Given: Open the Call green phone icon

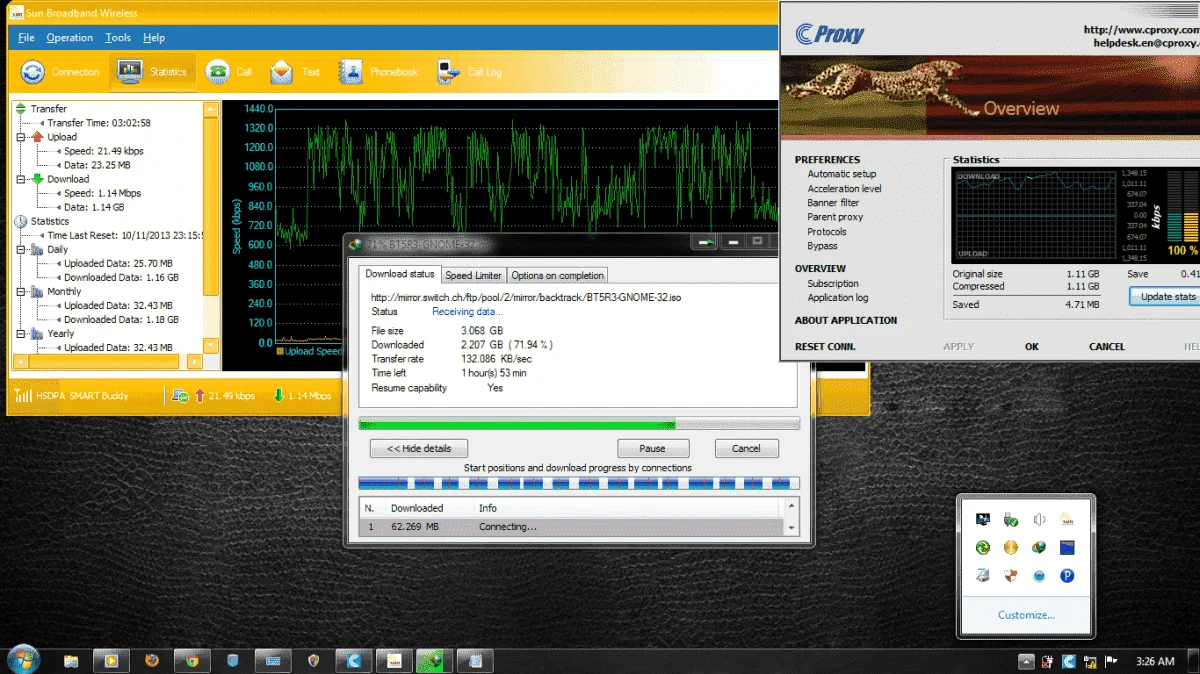Looking at the screenshot, I should (x=229, y=72).
